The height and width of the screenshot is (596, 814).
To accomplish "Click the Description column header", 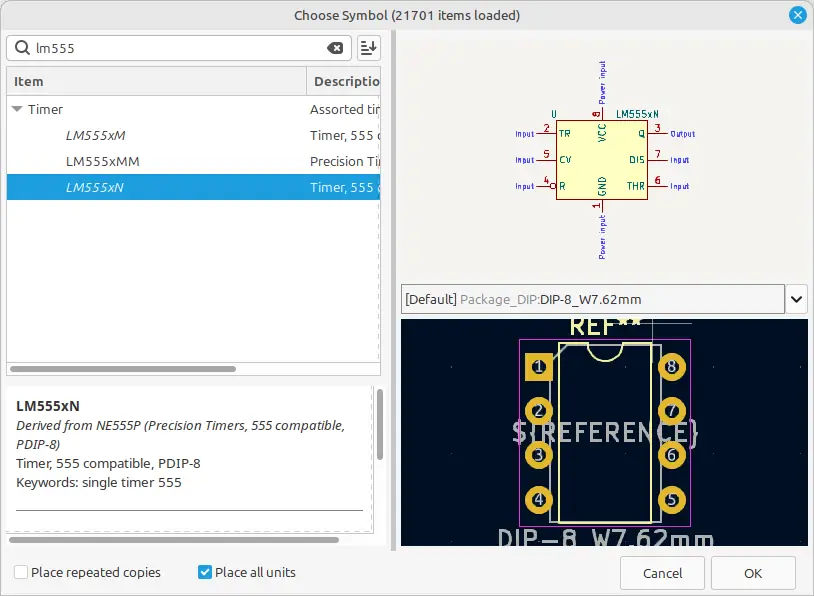I will point(344,81).
